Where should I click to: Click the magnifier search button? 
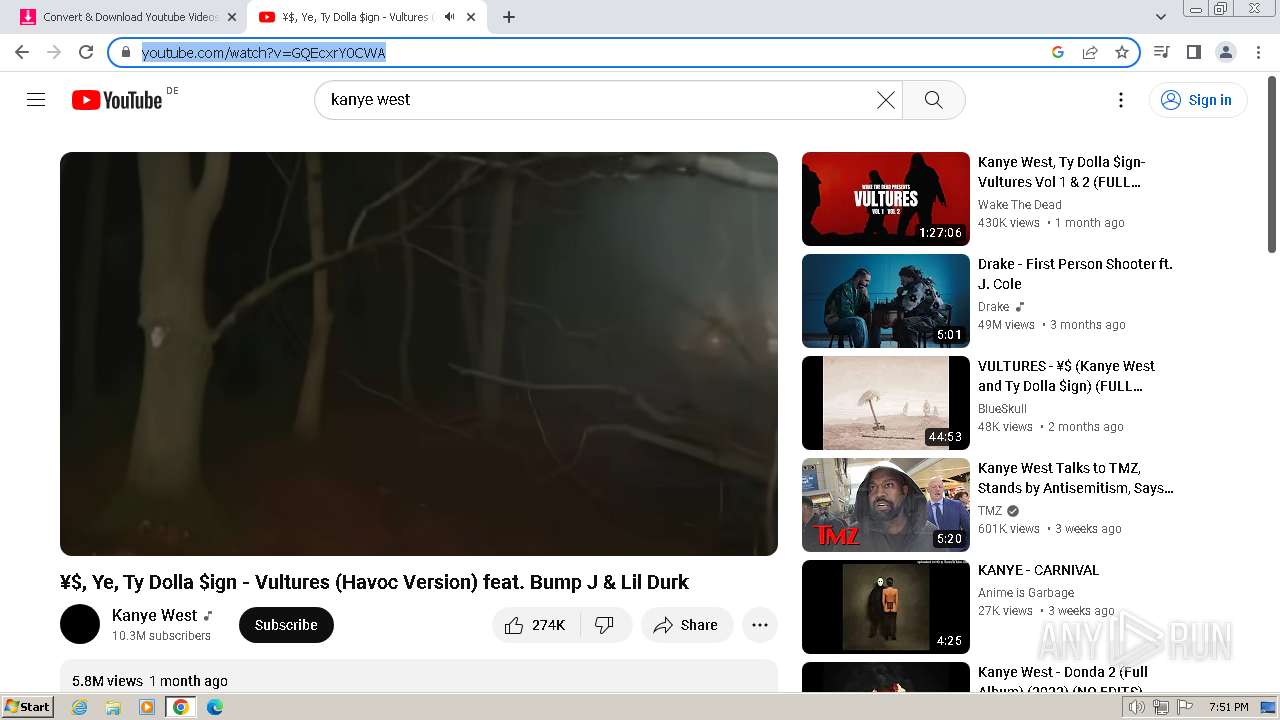[x=934, y=100]
